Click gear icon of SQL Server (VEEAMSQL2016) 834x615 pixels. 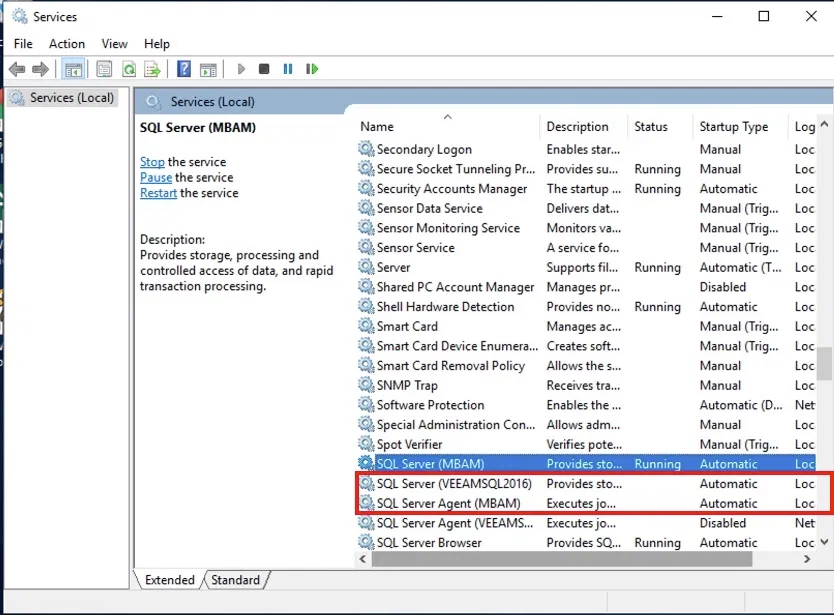point(366,484)
